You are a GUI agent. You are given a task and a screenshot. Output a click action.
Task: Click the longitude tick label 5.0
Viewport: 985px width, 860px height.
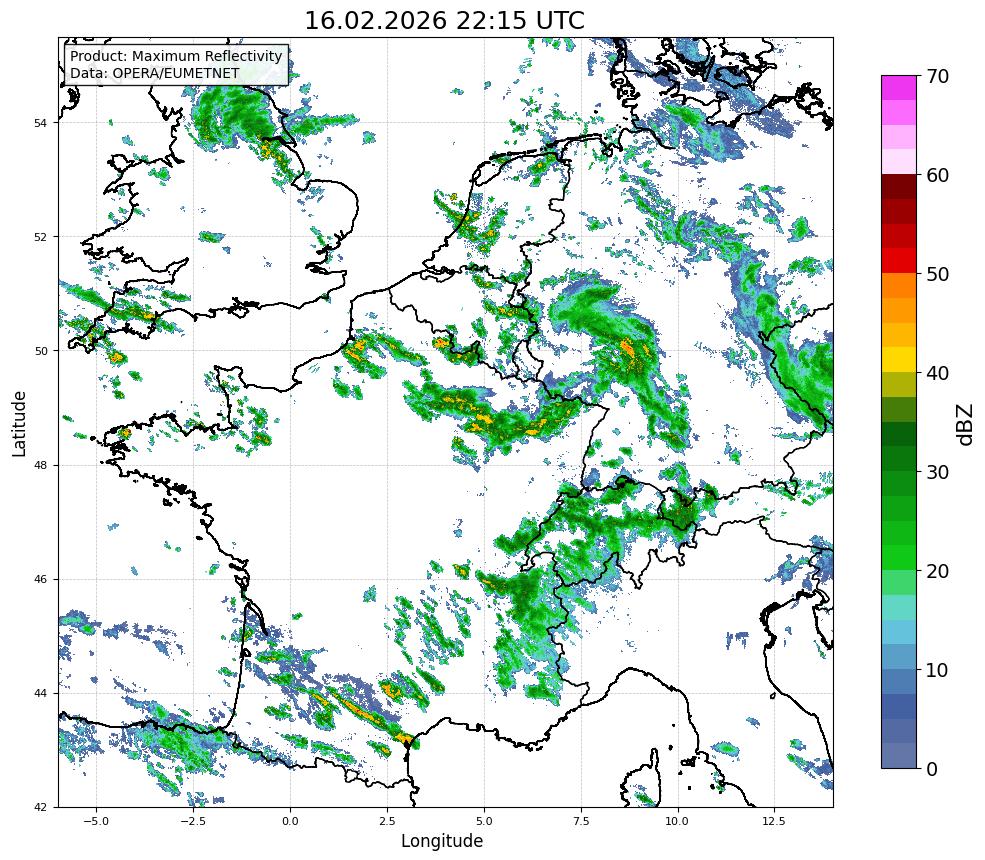pos(484,821)
